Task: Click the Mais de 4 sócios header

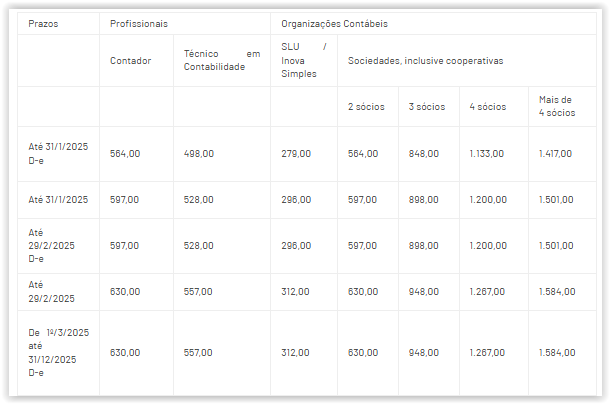Action: [556, 106]
